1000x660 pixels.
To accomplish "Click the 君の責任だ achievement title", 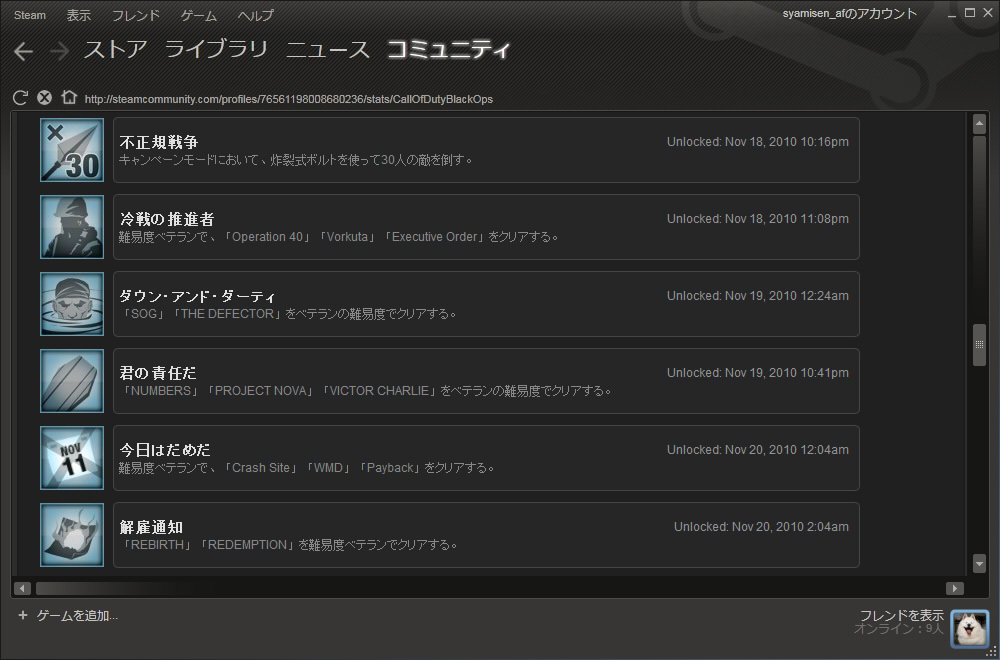I will tap(158, 373).
